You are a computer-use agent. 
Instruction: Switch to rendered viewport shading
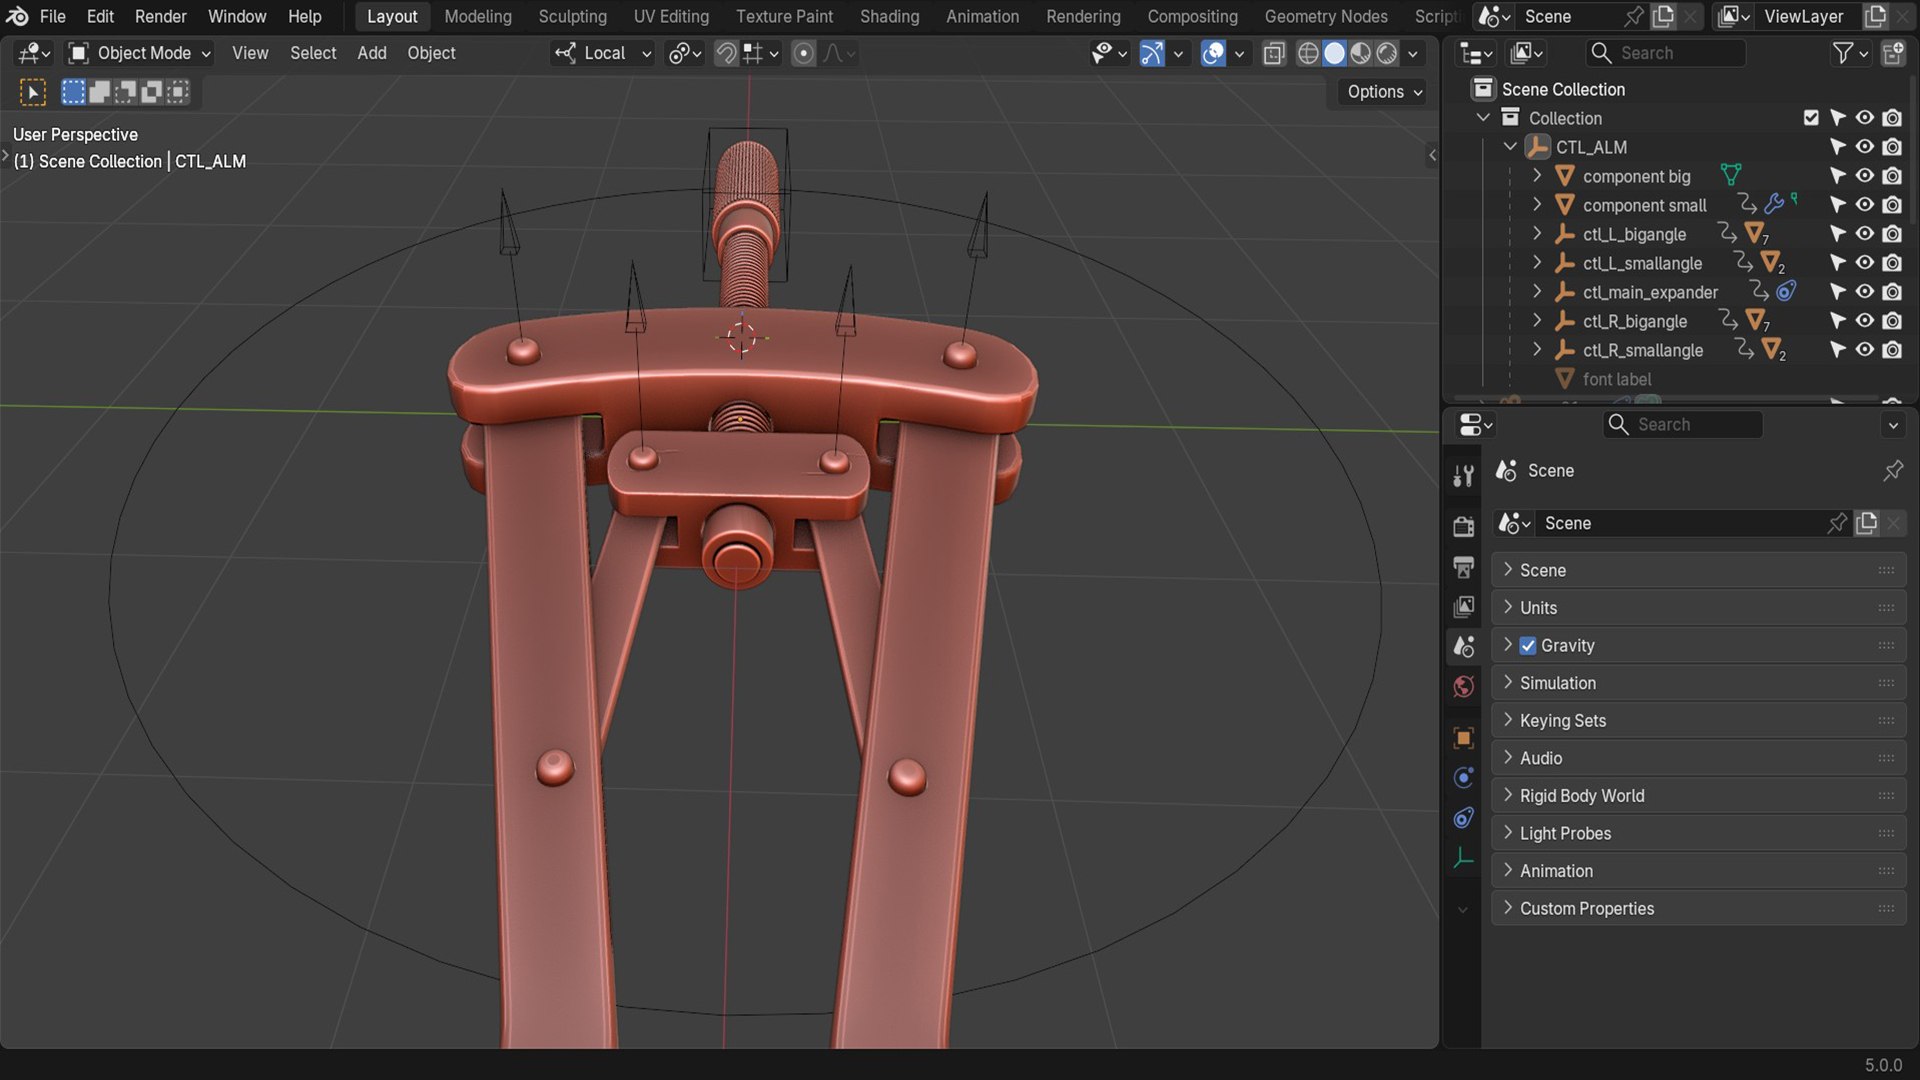coord(1386,53)
